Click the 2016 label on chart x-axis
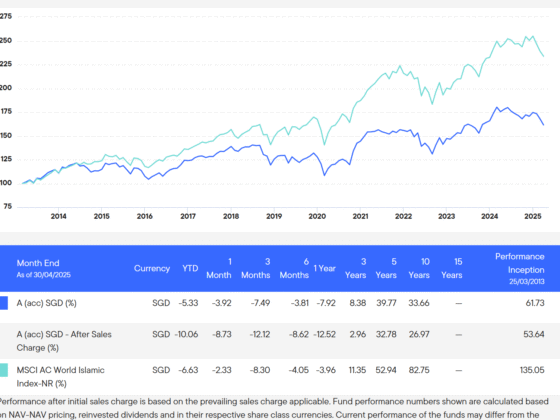560x420 pixels. pyautogui.click(x=145, y=216)
